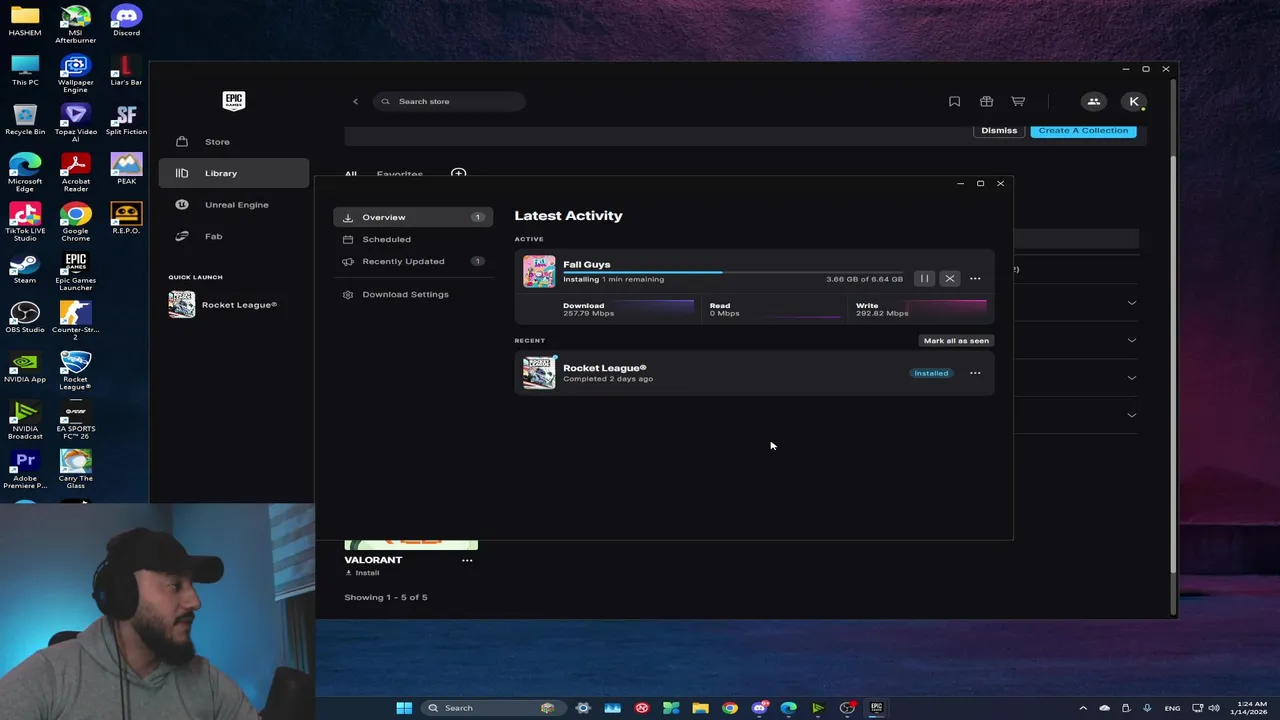Select the PEAK game icon
This screenshot has height=720, width=1280.
[126, 169]
